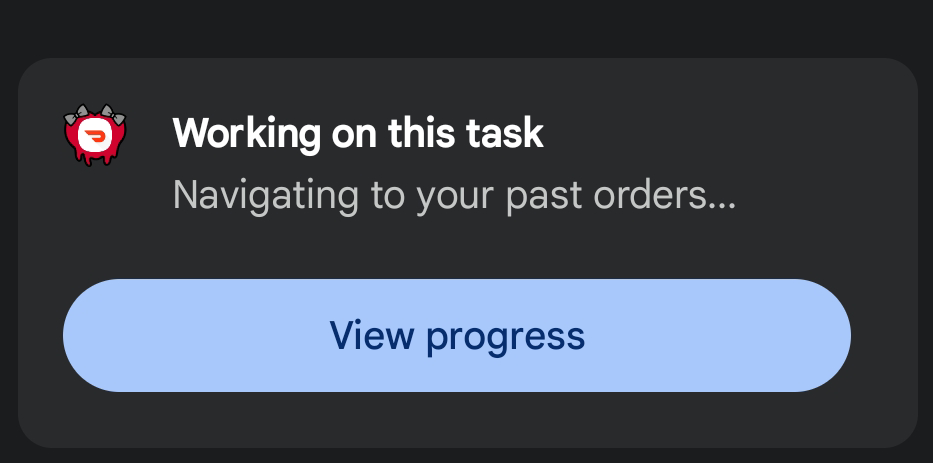Tap the word "progress" on the blue button
This screenshot has width=933, height=463.
click(x=505, y=337)
